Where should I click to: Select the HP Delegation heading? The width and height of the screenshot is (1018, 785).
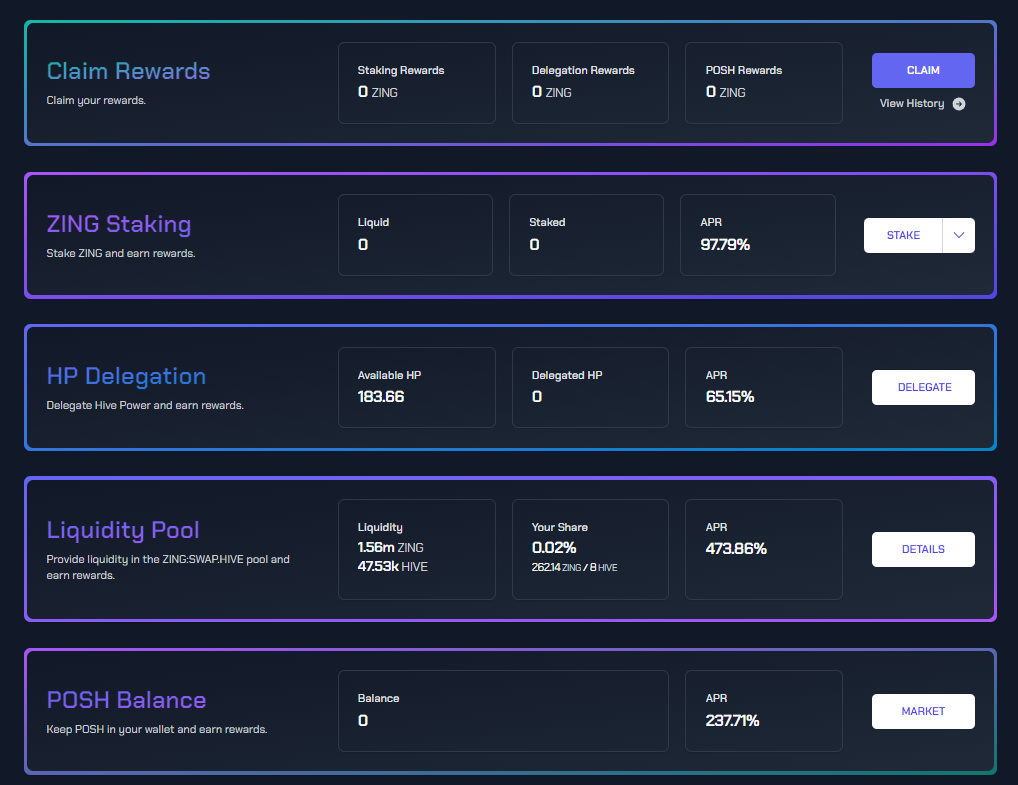(127, 376)
